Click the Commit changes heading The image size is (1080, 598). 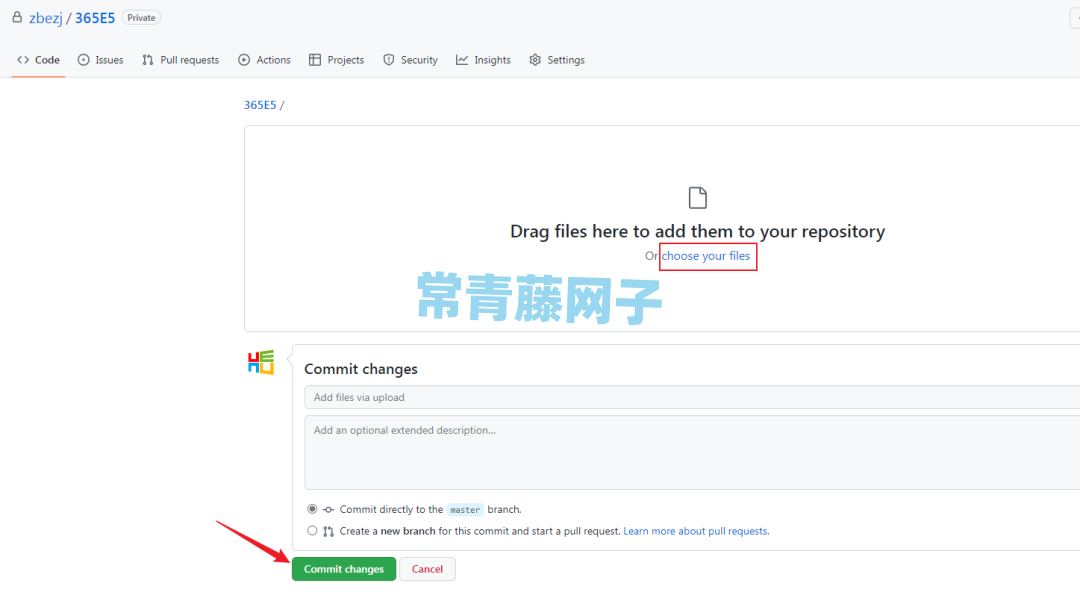click(361, 369)
